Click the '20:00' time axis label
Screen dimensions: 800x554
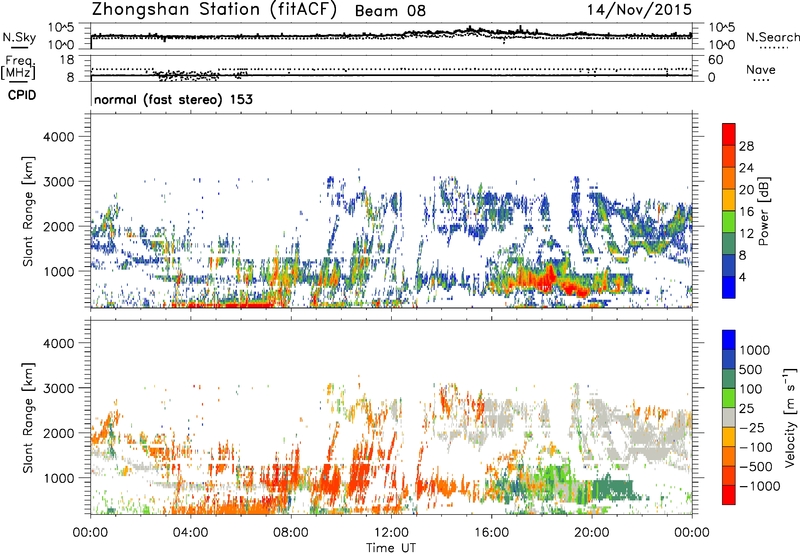(x=591, y=533)
